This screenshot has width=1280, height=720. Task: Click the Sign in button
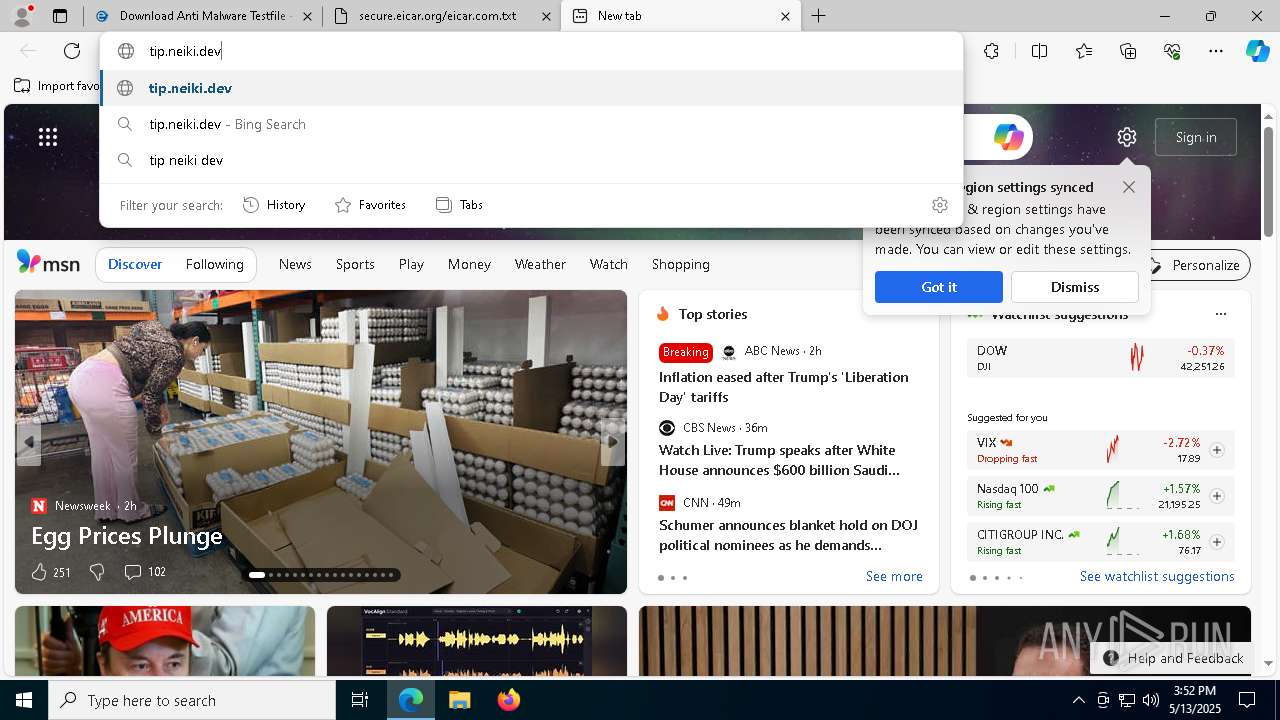click(1196, 137)
